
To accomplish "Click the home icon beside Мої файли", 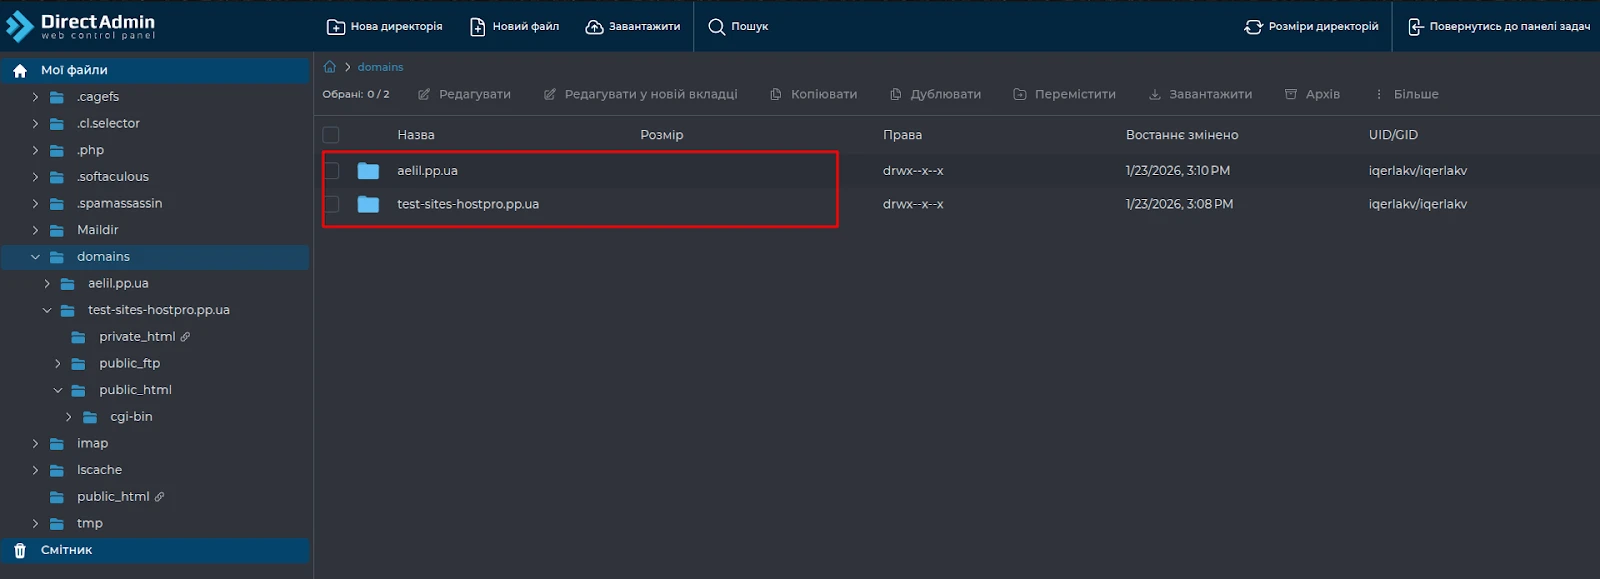I will point(20,70).
